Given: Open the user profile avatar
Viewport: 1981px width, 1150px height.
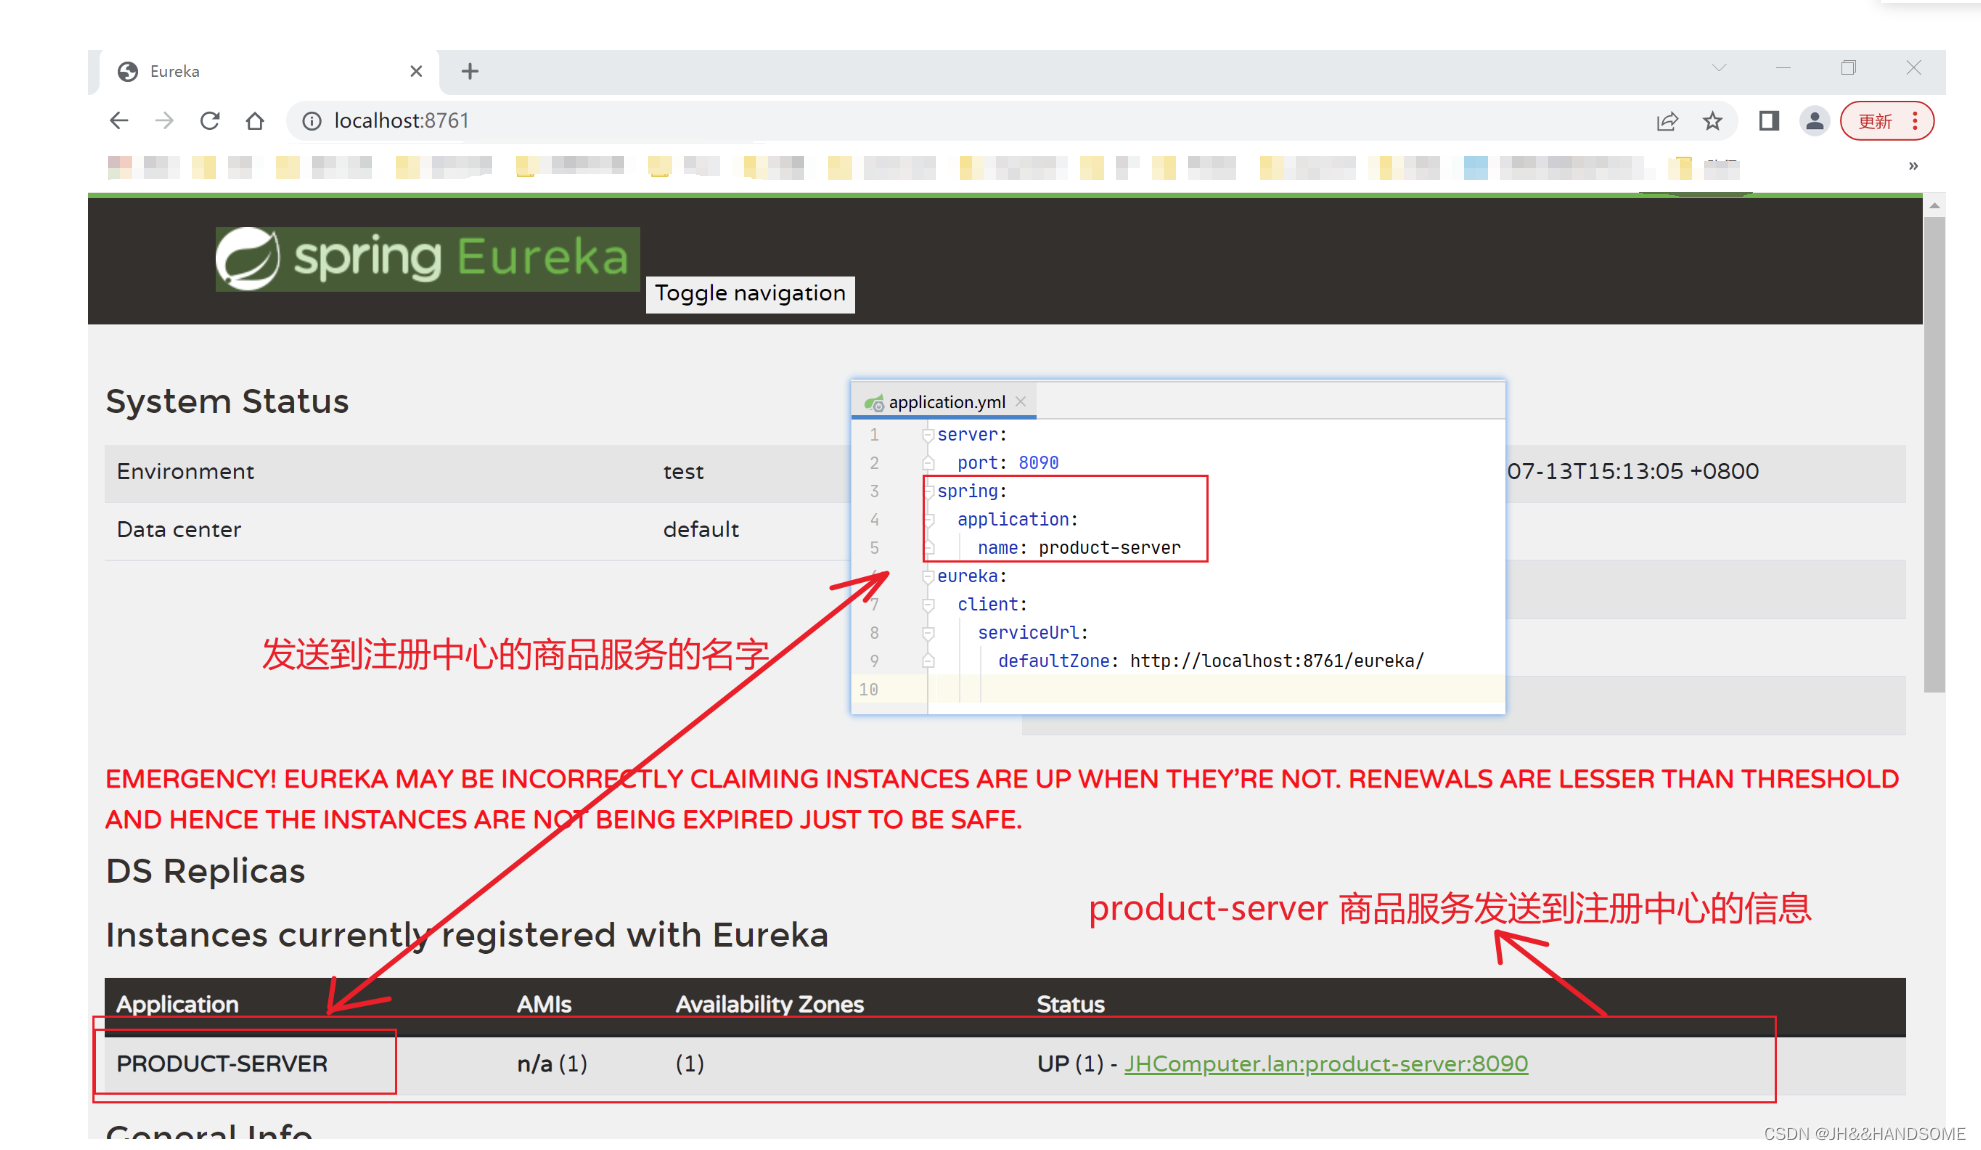Looking at the screenshot, I should click(1814, 121).
